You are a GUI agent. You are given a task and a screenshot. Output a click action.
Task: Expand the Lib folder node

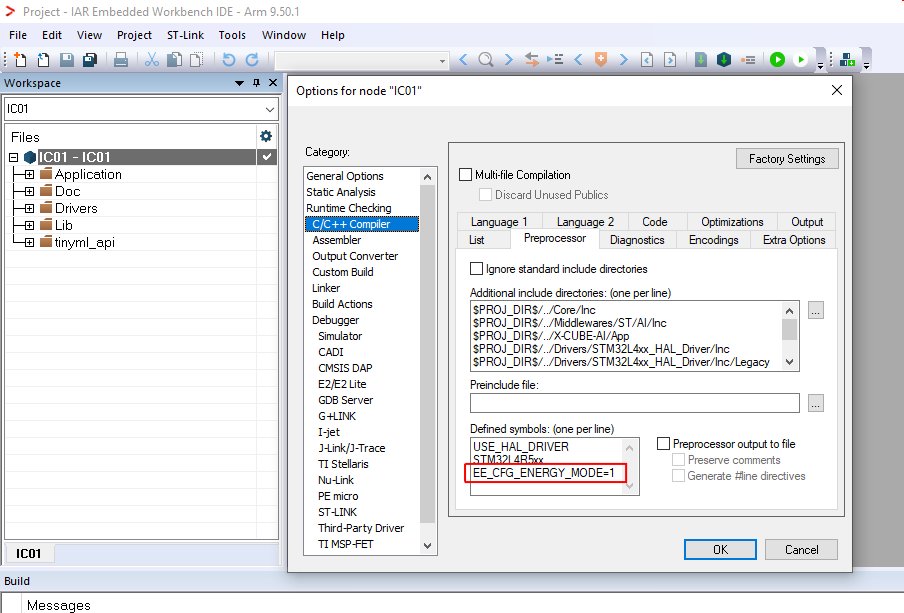pos(29,225)
